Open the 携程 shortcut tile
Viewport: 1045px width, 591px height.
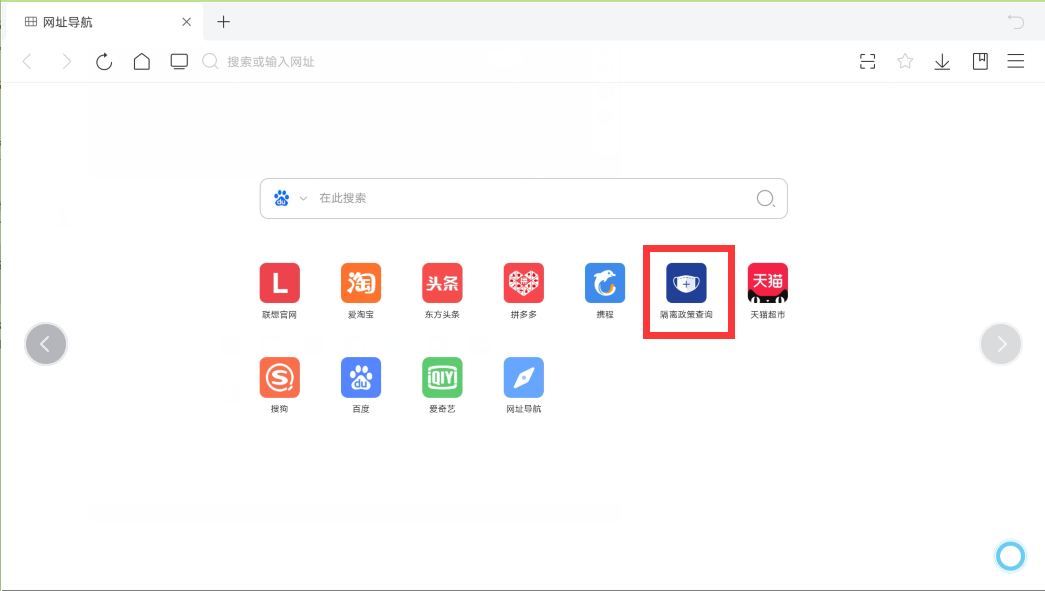[x=604, y=291]
